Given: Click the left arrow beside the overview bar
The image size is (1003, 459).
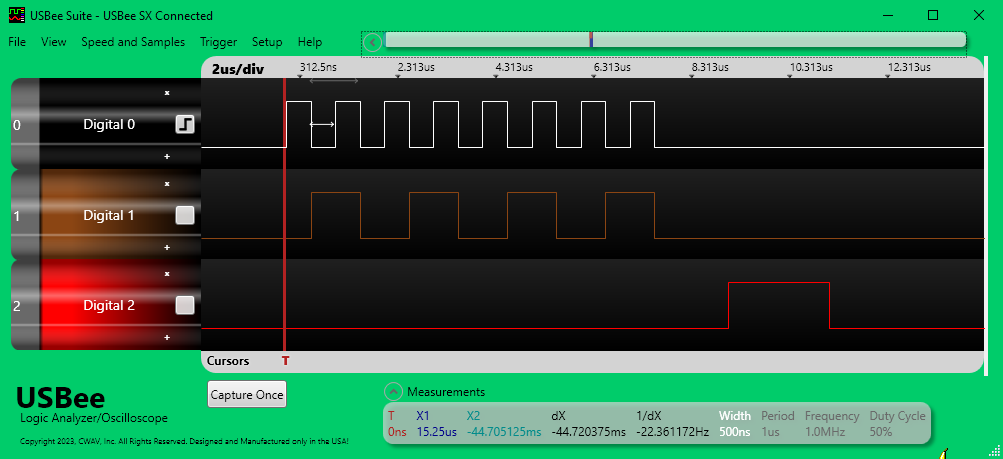Looking at the screenshot, I should coord(373,43).
